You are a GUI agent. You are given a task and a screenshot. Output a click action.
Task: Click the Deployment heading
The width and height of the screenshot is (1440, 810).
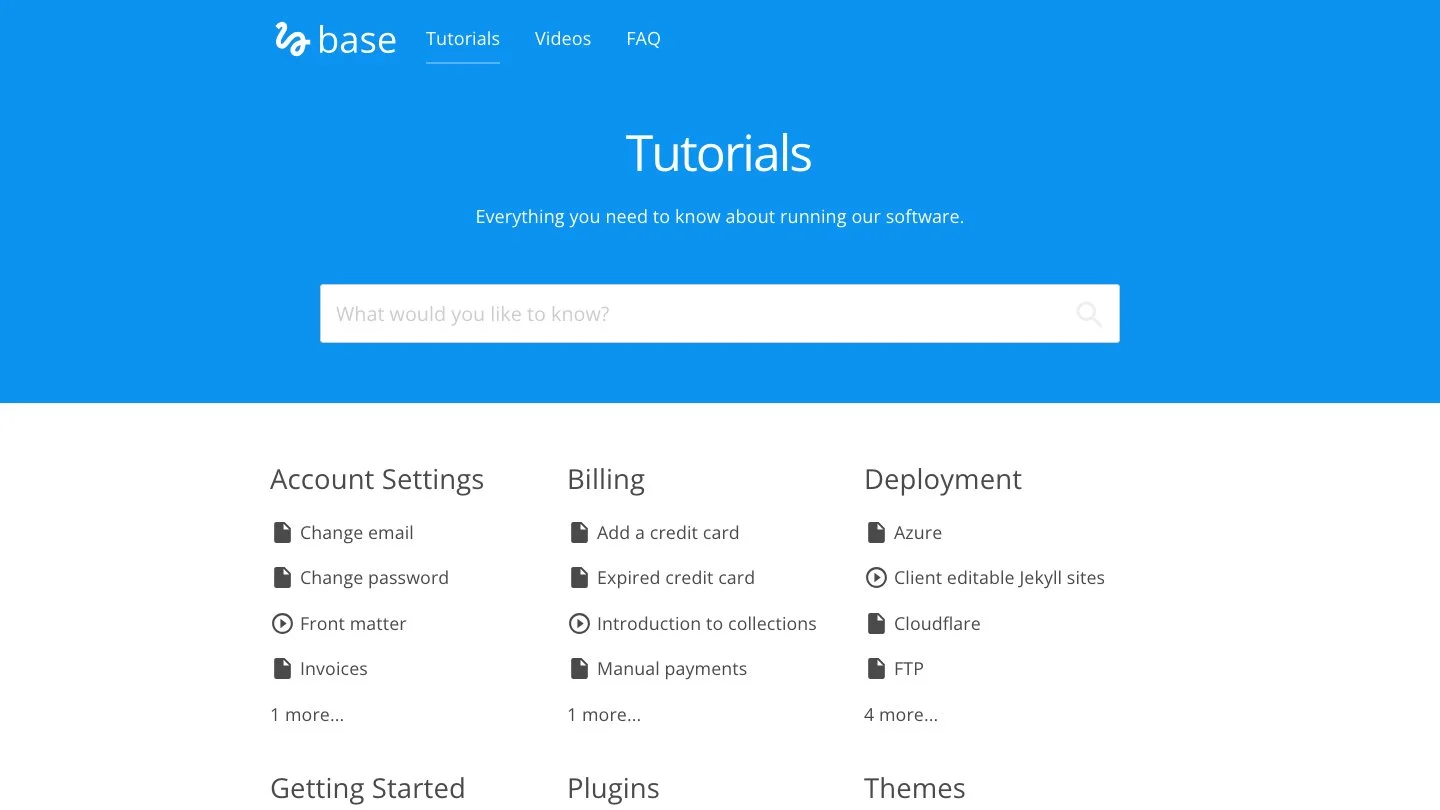pos(943,480)
